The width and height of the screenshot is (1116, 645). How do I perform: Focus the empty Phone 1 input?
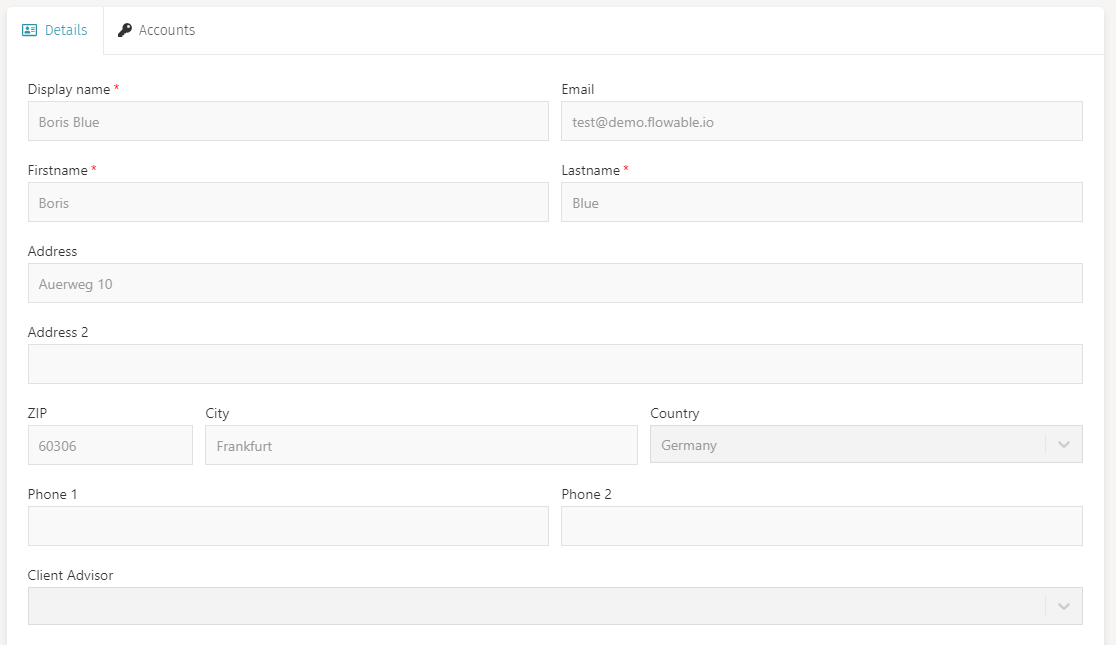[x=288, y=526]
